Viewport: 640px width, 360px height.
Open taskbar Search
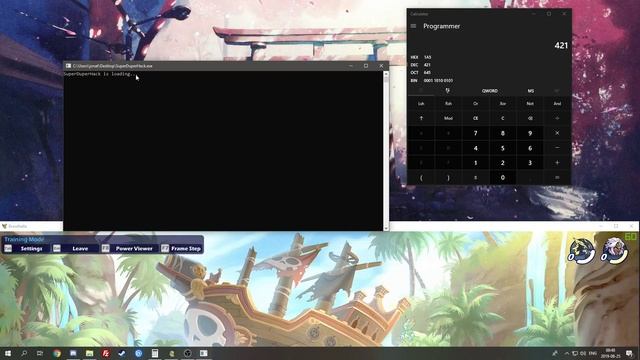click(x=24, y=353)
